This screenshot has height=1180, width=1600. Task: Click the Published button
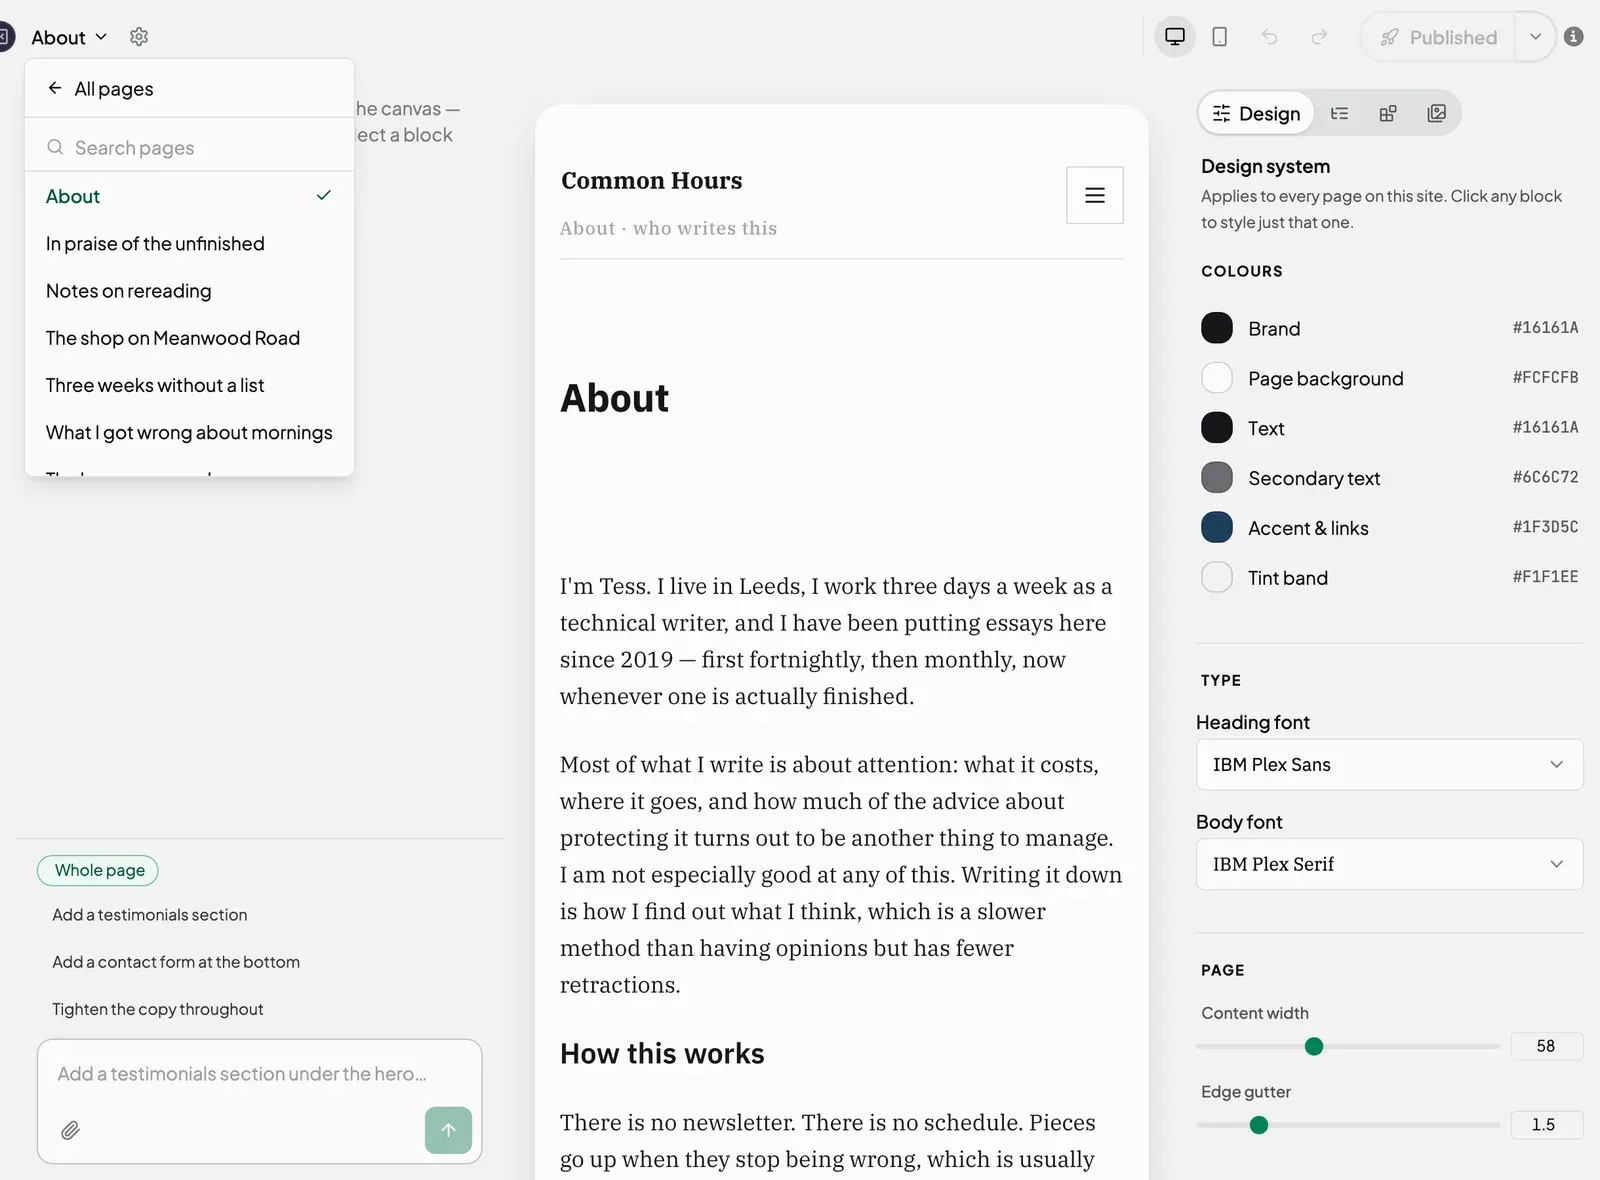[x=1438, y=37]
